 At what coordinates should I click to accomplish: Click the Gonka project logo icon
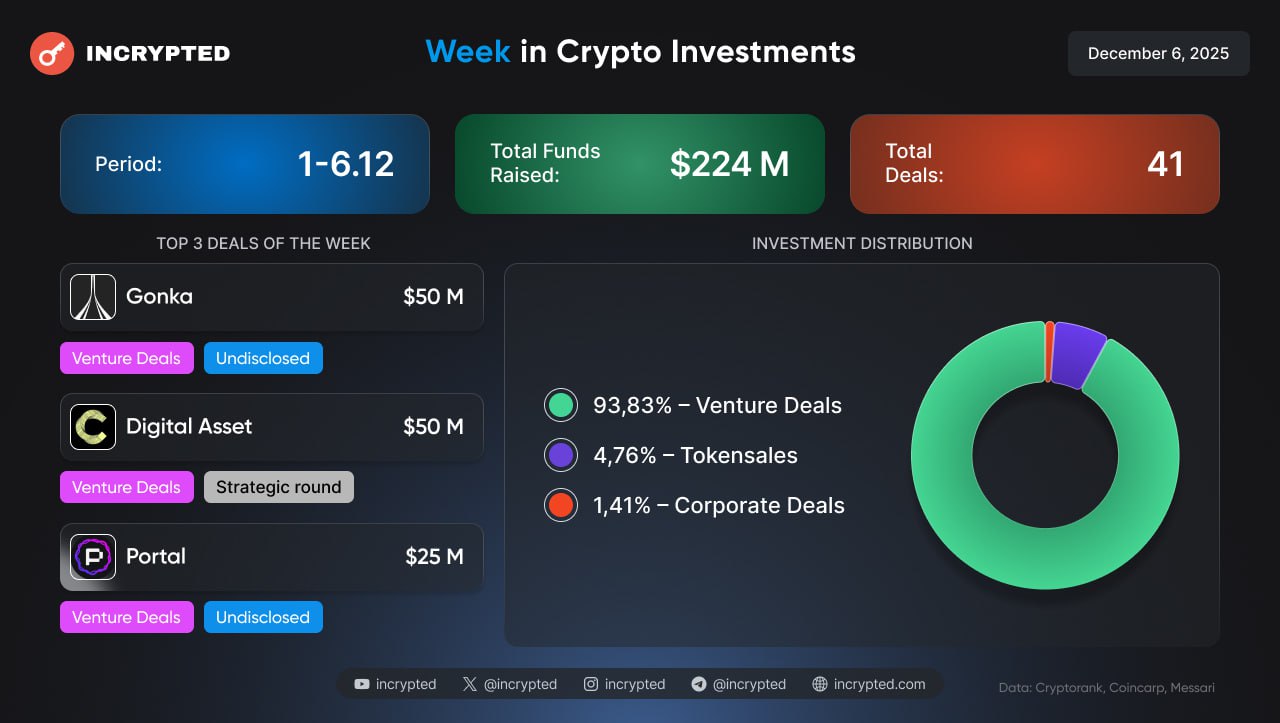click(93, 297)
